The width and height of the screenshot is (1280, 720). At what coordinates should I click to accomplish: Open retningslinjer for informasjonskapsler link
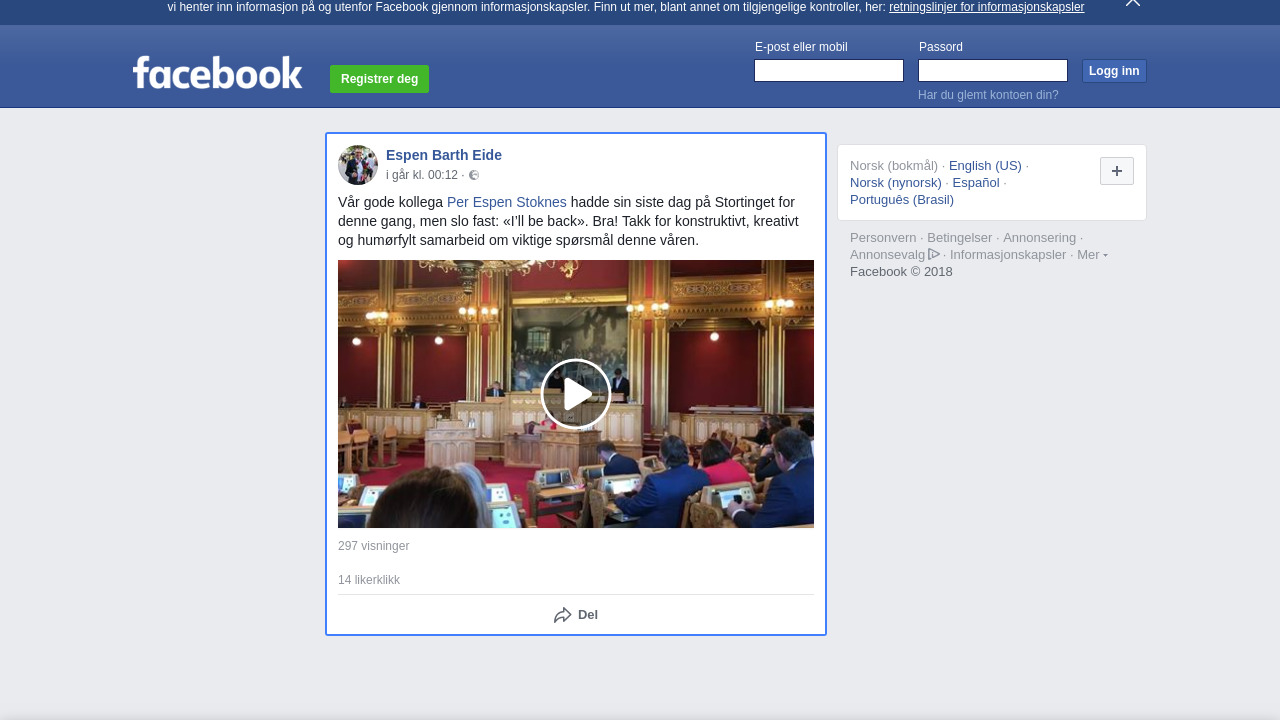pos(987,7)
